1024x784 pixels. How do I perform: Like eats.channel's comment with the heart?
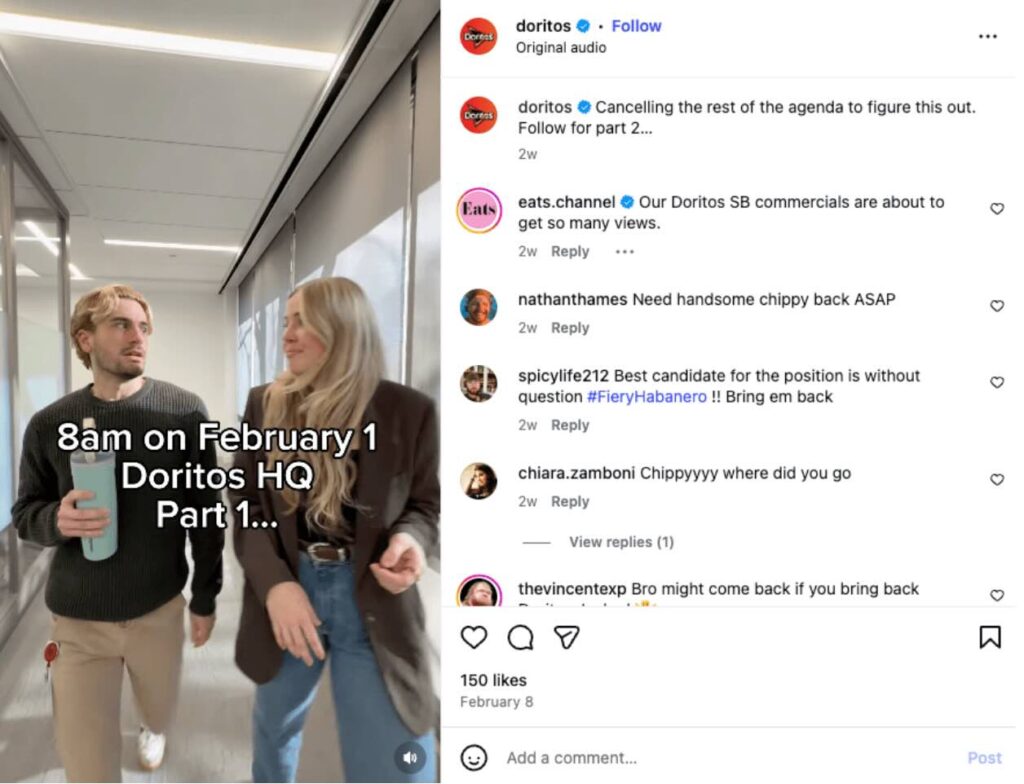tap(996, 209)
